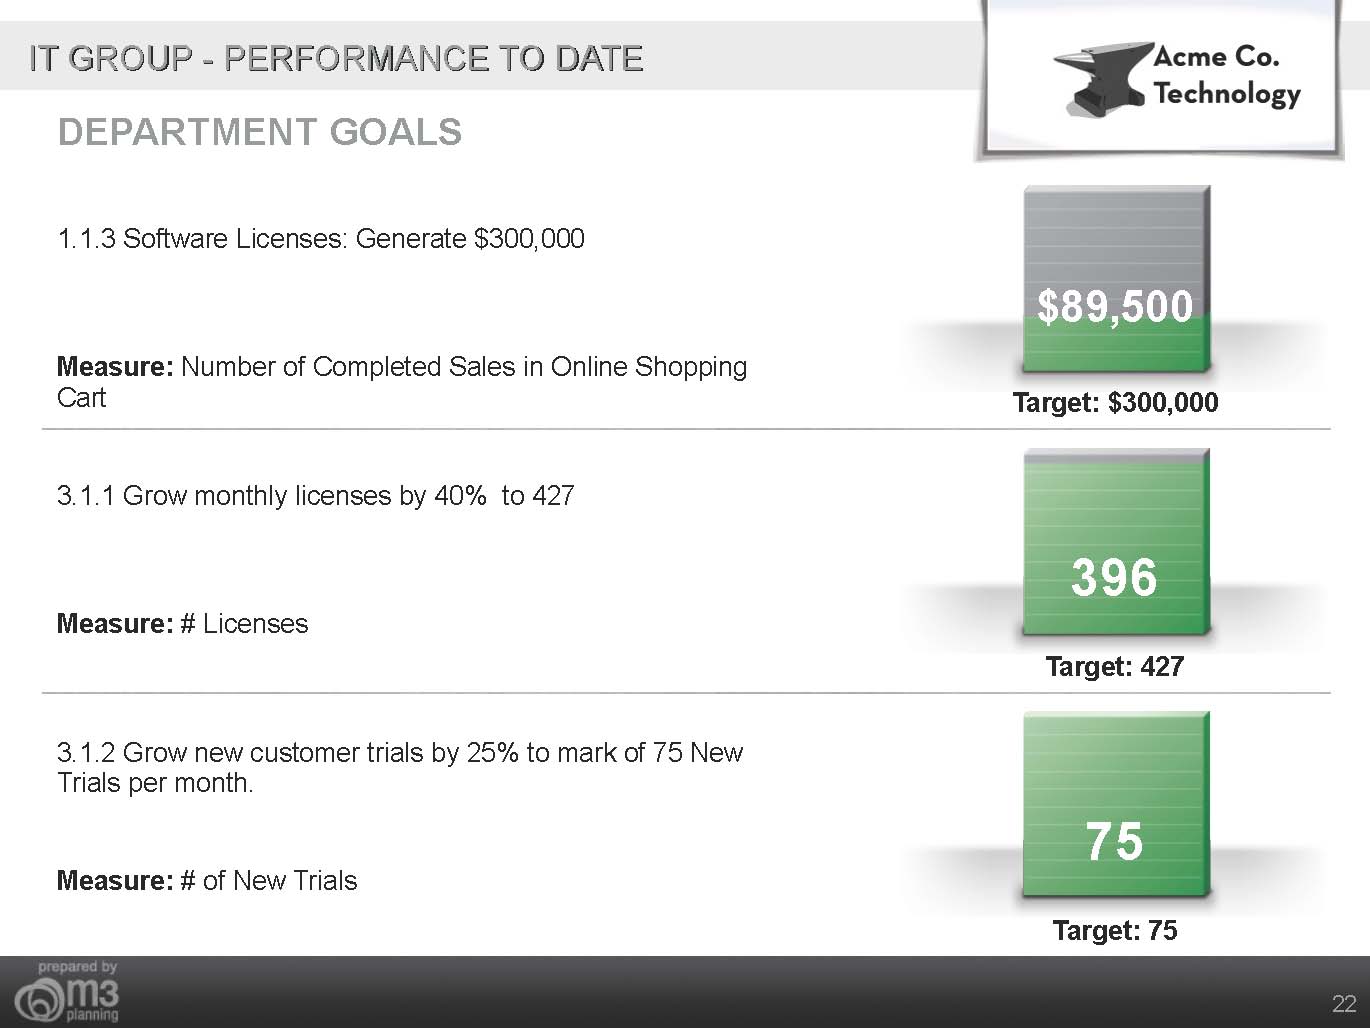This screenshot has width=1370, height=1028.
Task: Click the anvil icon in the Acme logo
Action: [x=1098, y=78]
